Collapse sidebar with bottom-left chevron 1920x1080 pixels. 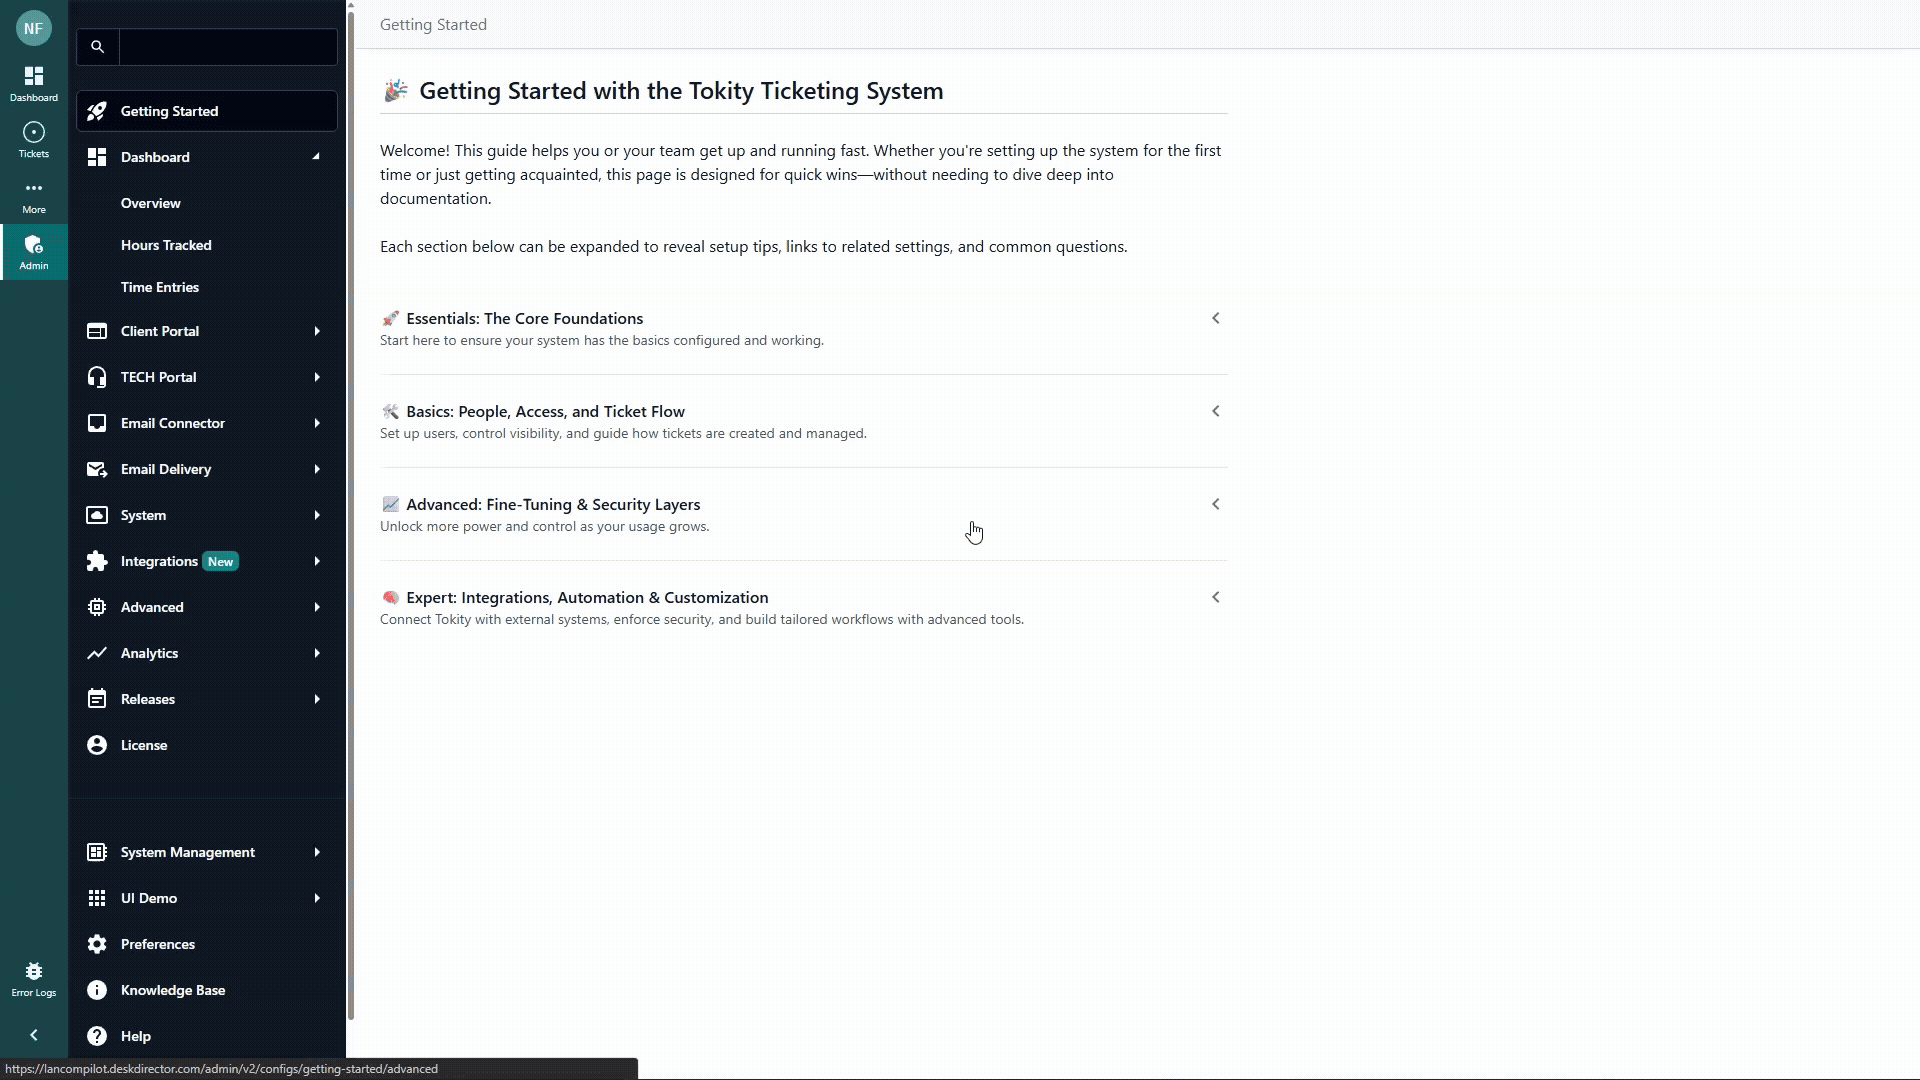click(34, 1035)
